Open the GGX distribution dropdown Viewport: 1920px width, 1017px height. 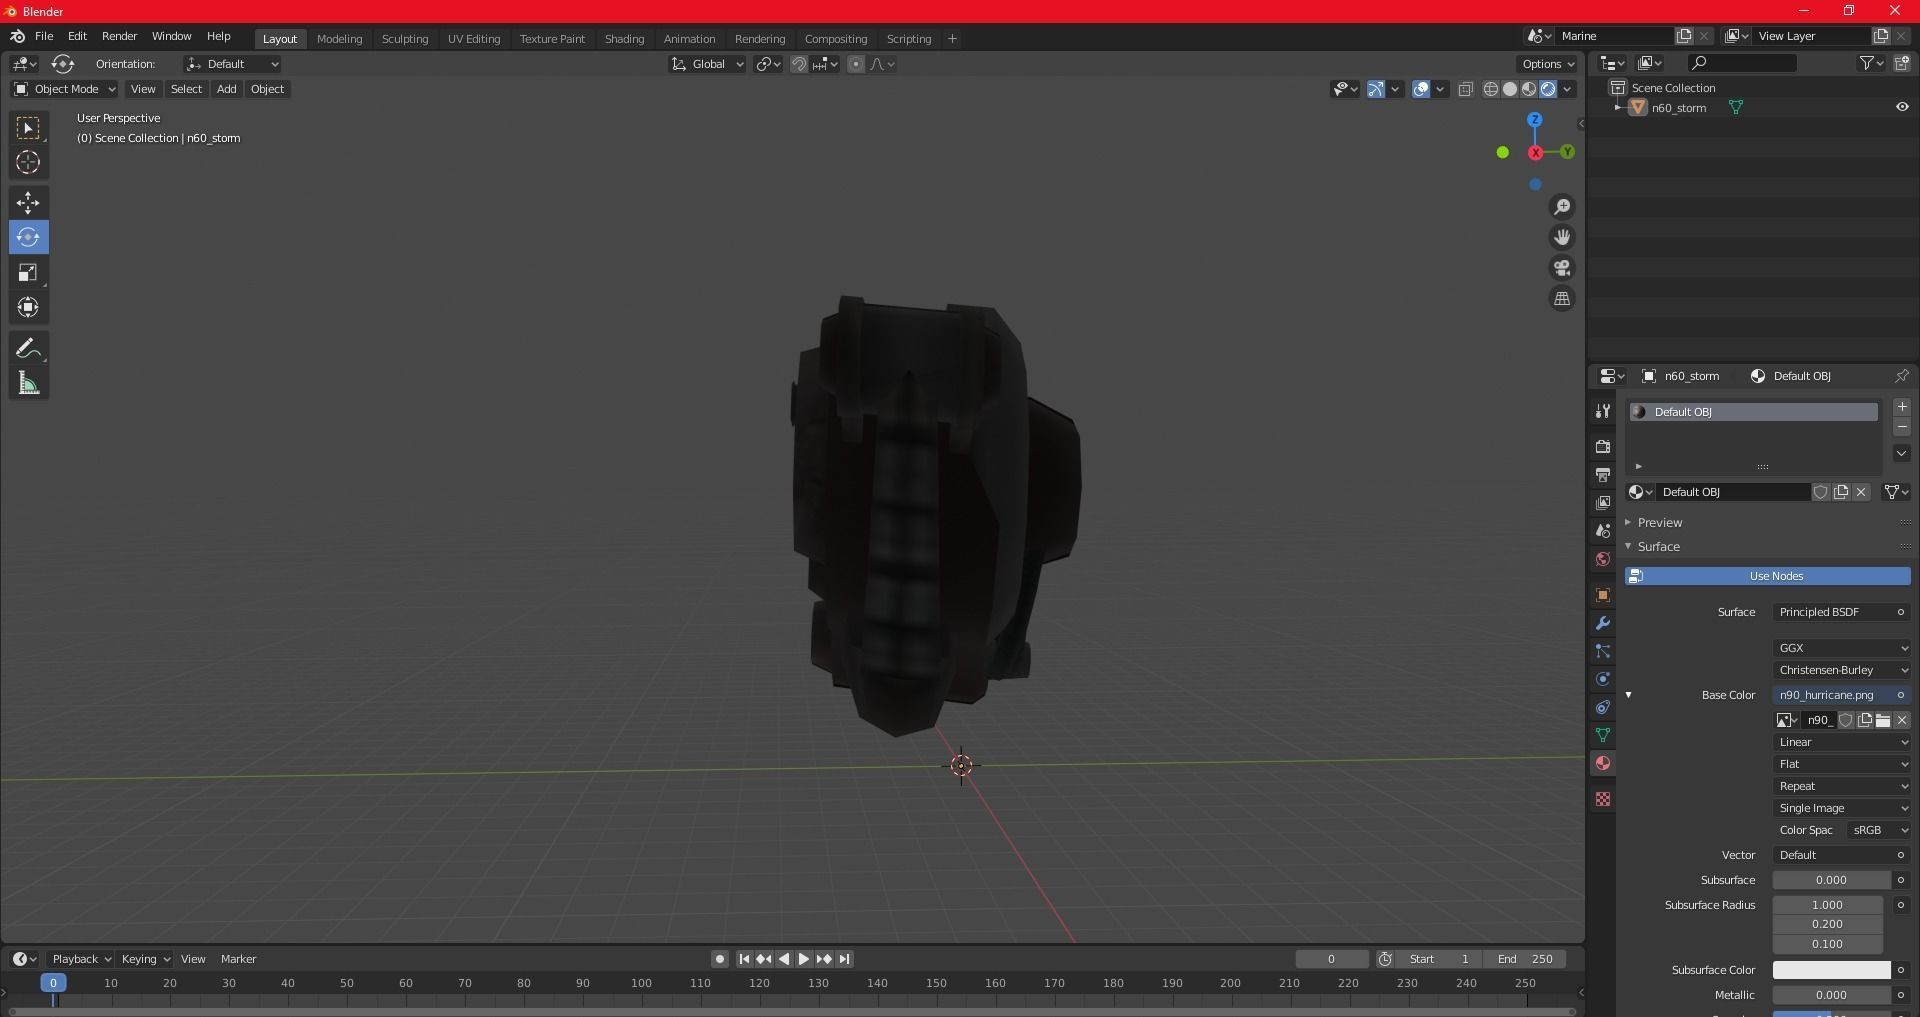[x=1842, y=648]
